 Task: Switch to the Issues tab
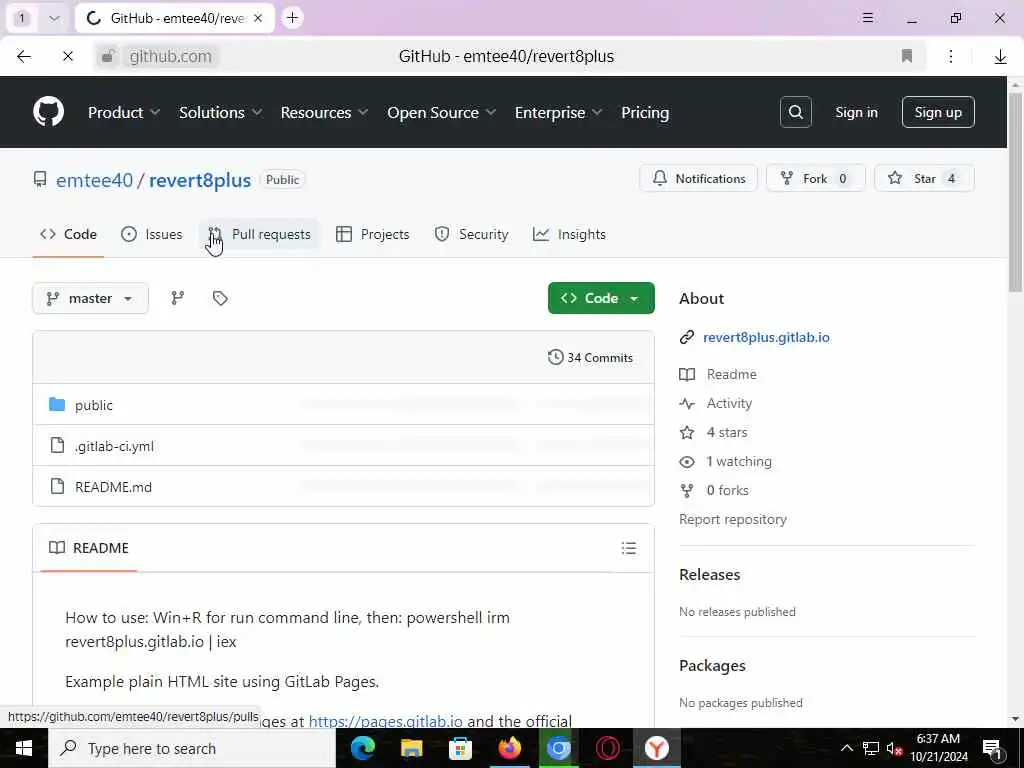pyautogui.click(x=152, y=234)
